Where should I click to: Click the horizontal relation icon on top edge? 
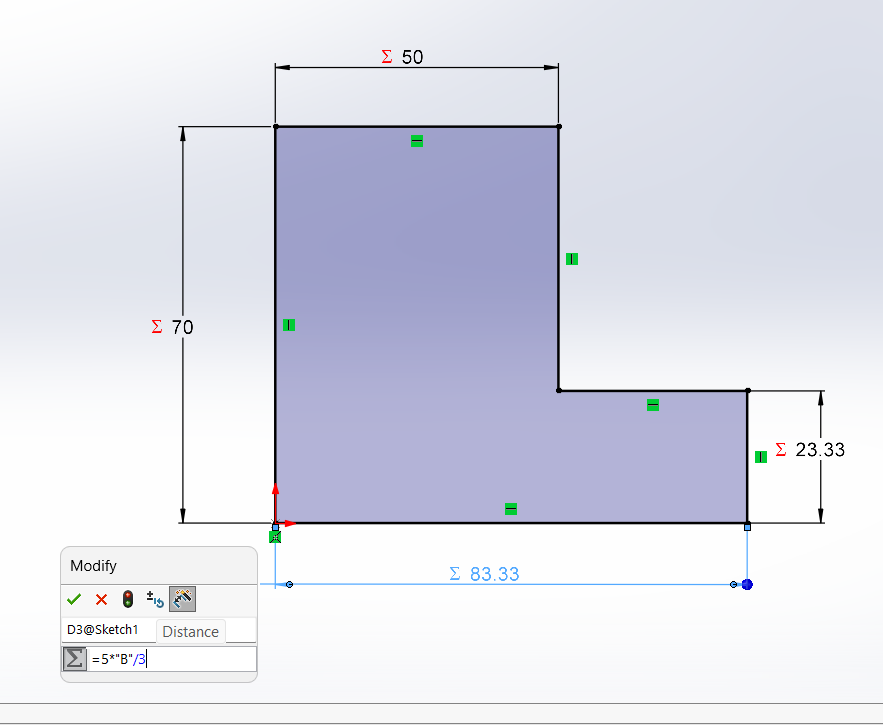(x=417, y=141)
